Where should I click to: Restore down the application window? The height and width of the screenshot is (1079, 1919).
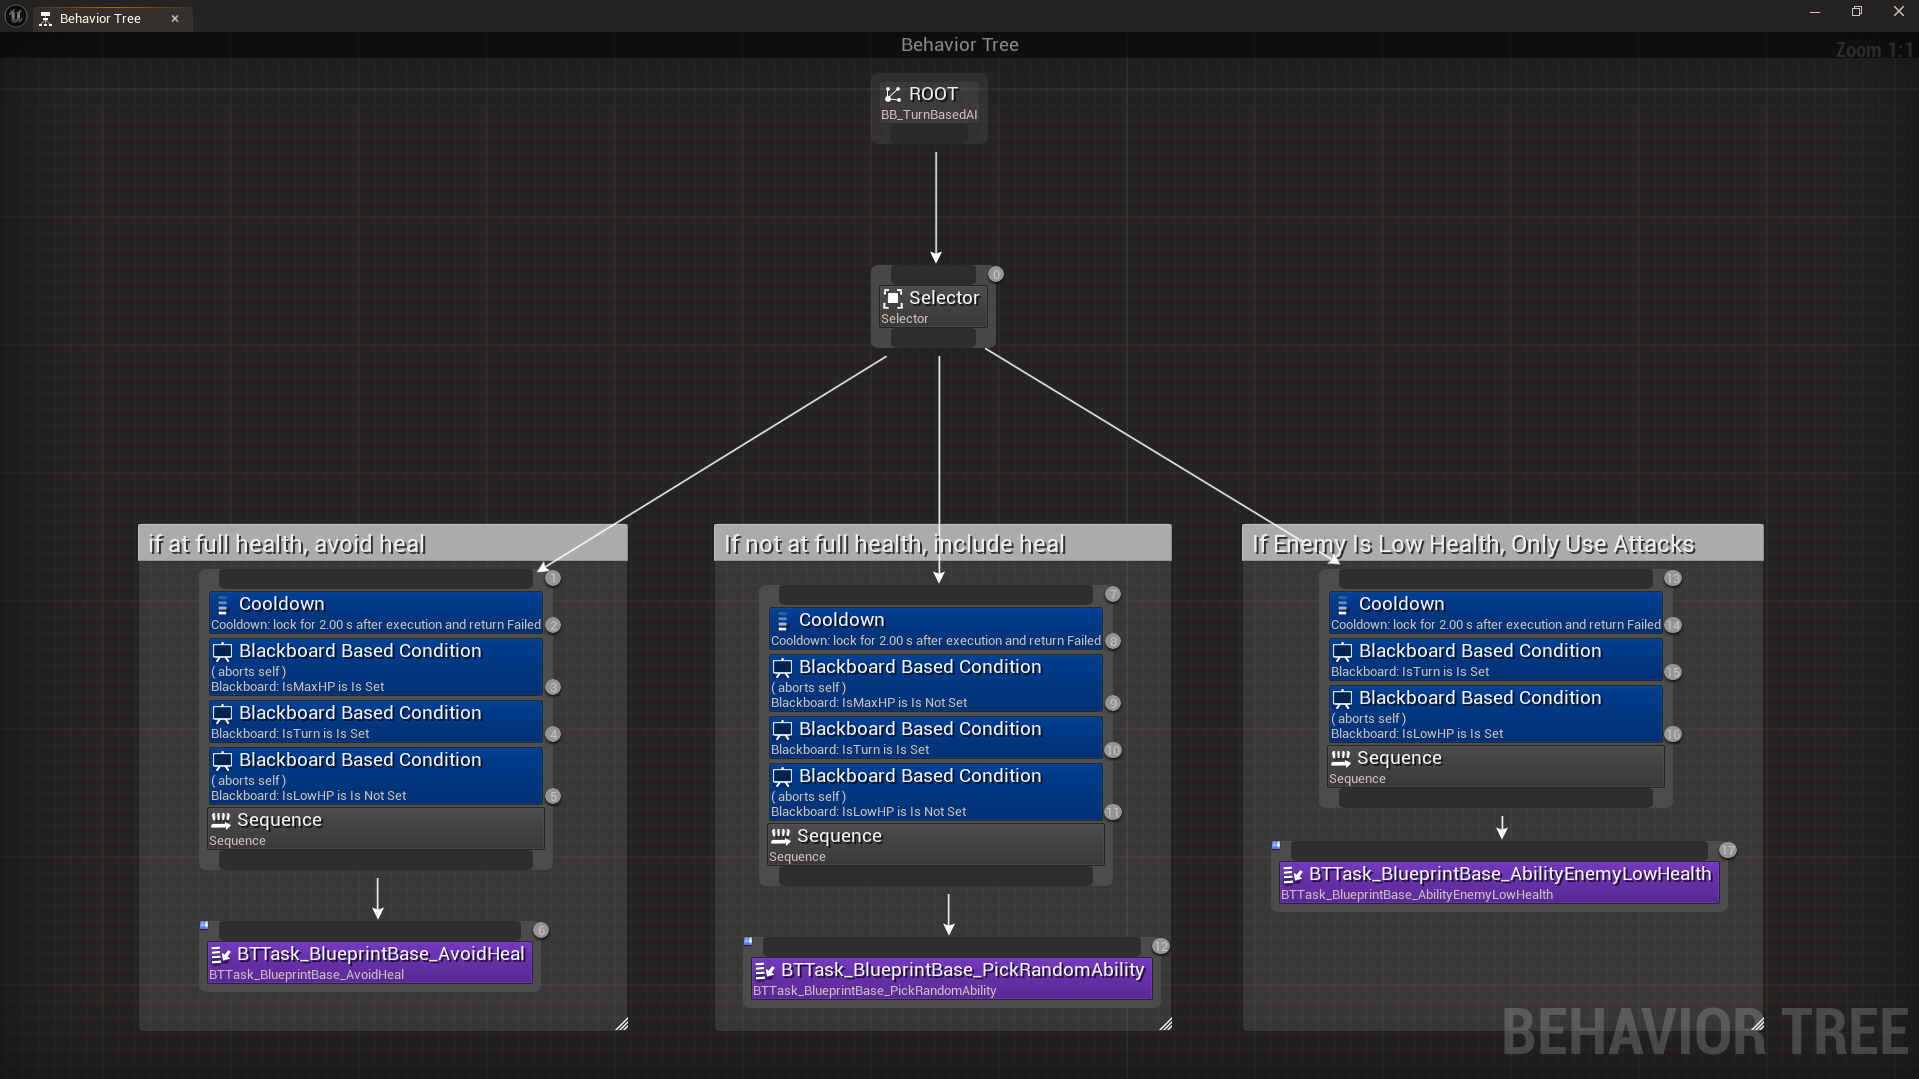click(1856, 12)
